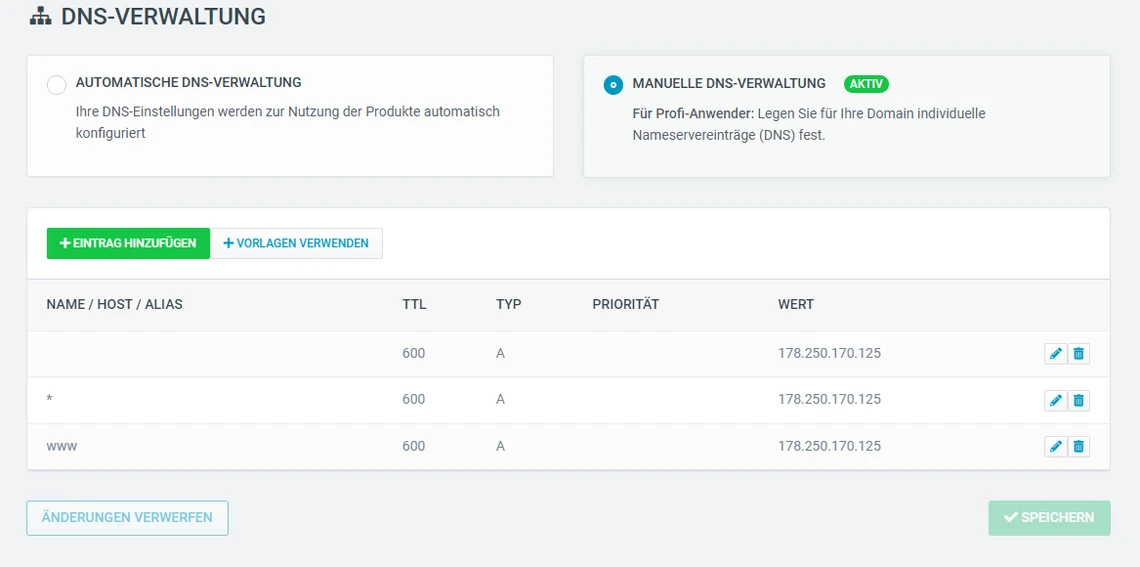
Task: Delete the wildcard * A record
Action: point(1078,400)
